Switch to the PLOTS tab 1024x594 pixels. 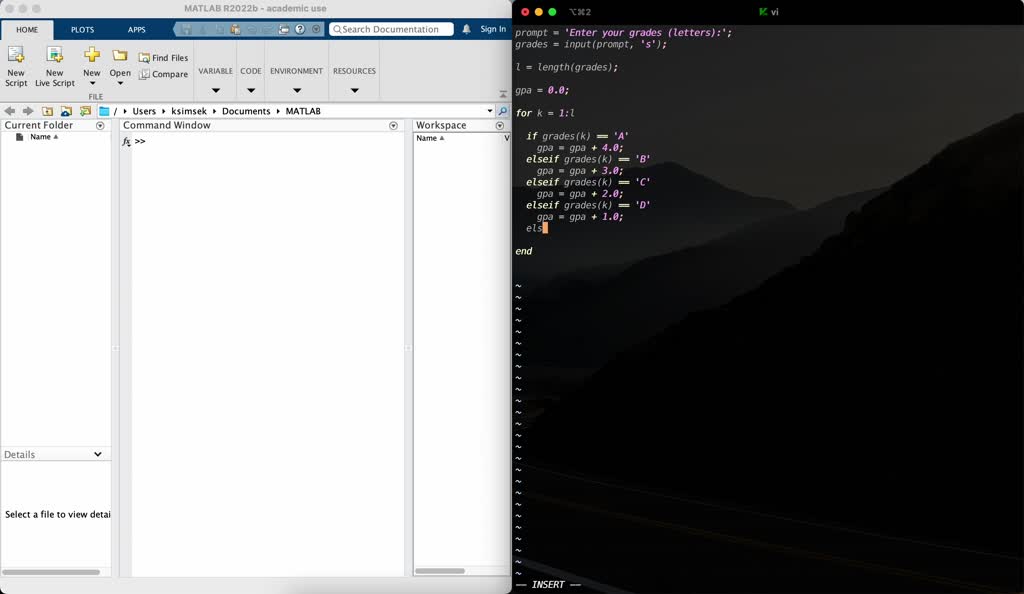coord(82,29)
